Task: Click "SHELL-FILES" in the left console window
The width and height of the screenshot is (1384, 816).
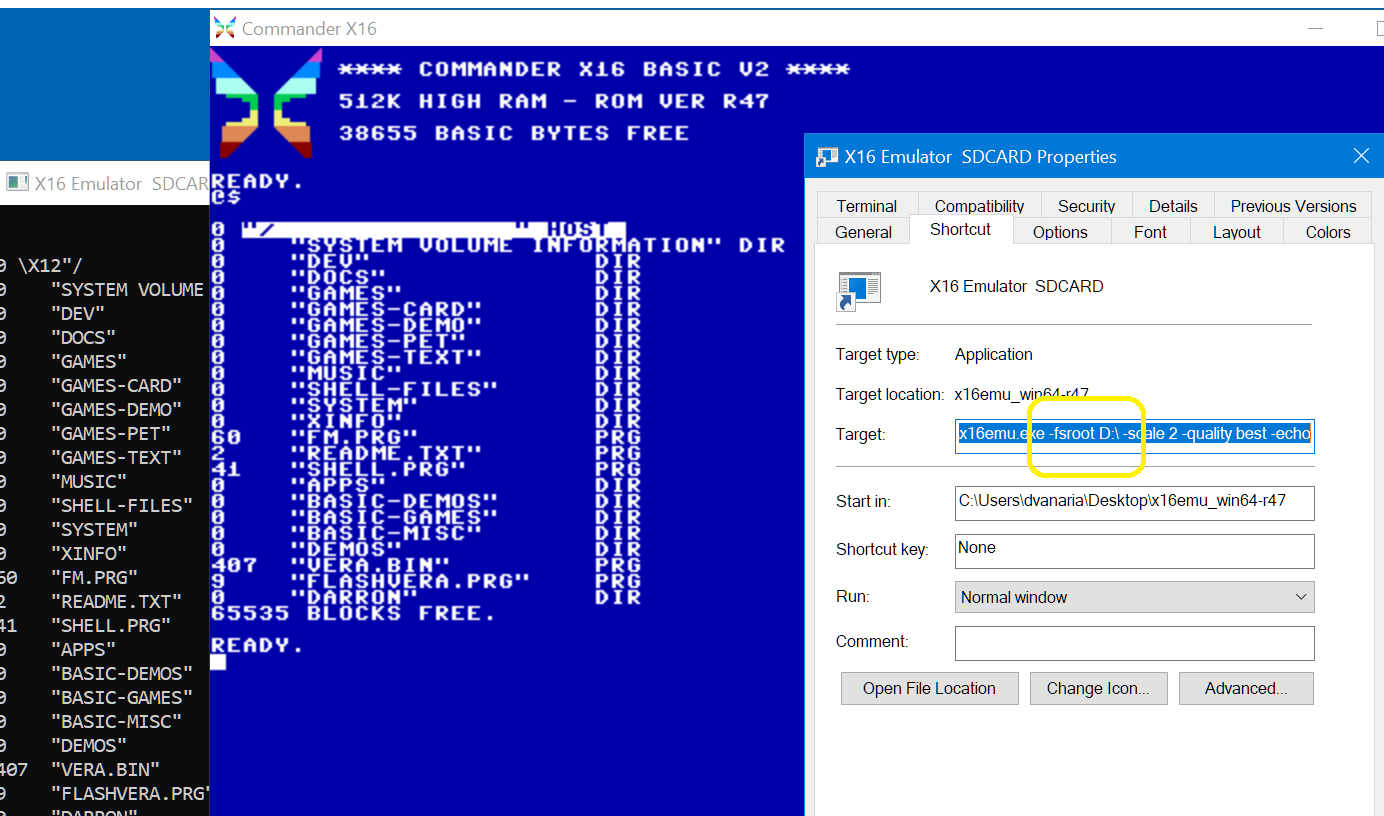Action: (x=122, y=505)
